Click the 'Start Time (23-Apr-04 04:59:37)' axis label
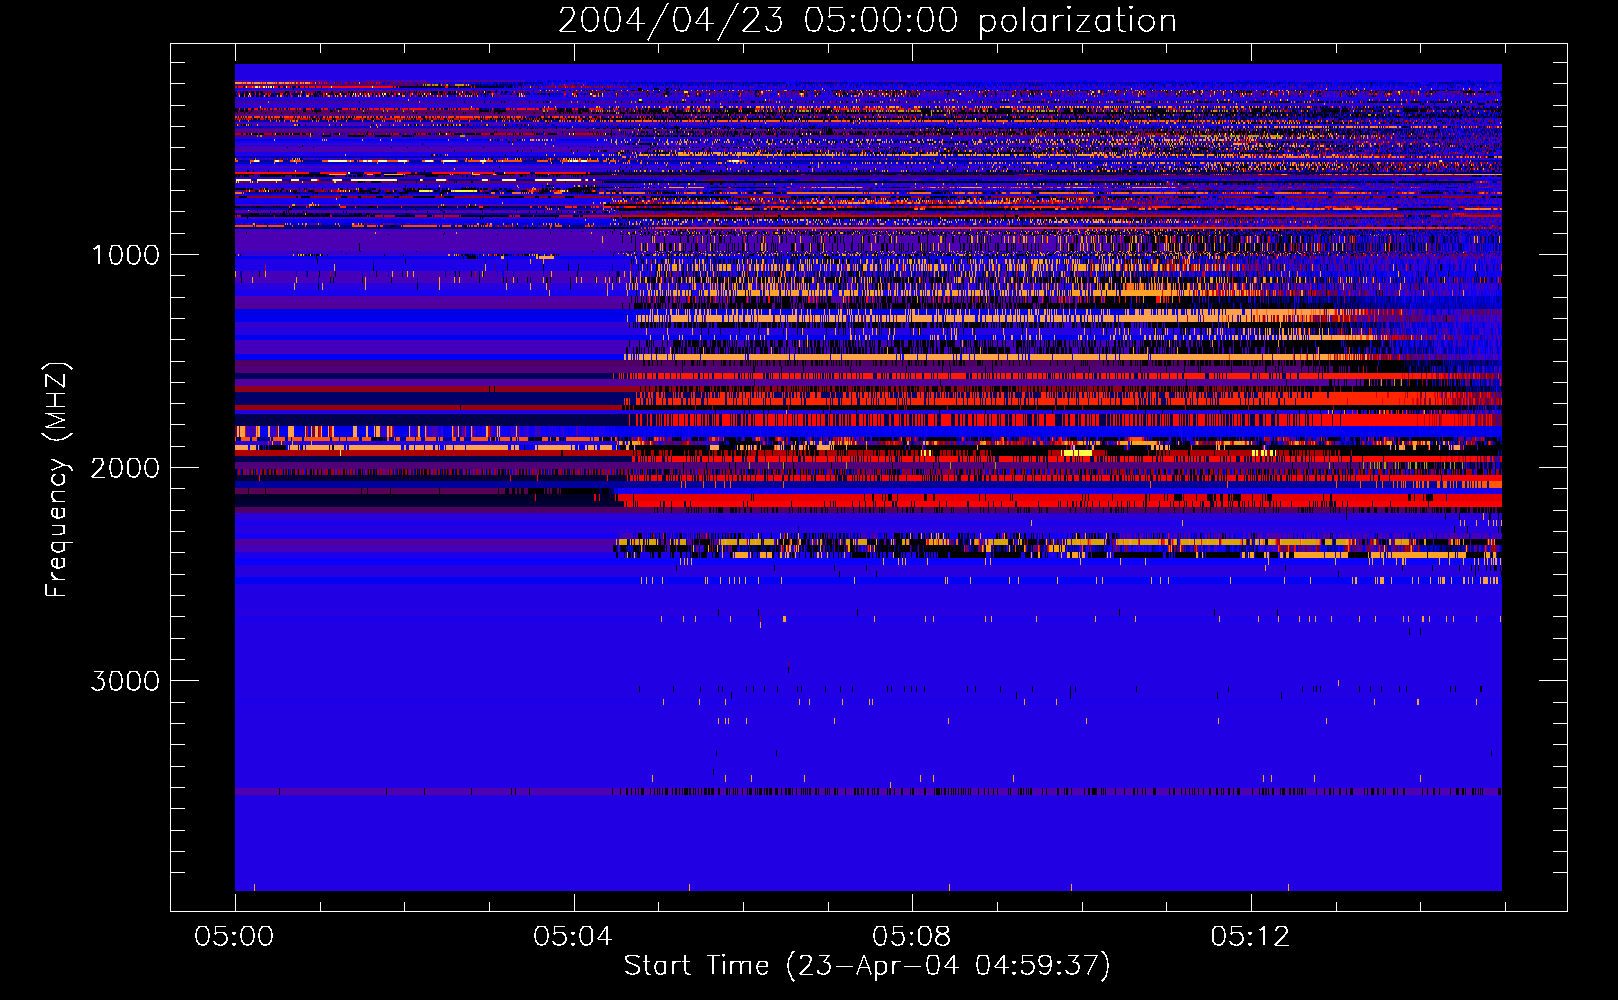1618x1000 pixels. click(867, 966)
